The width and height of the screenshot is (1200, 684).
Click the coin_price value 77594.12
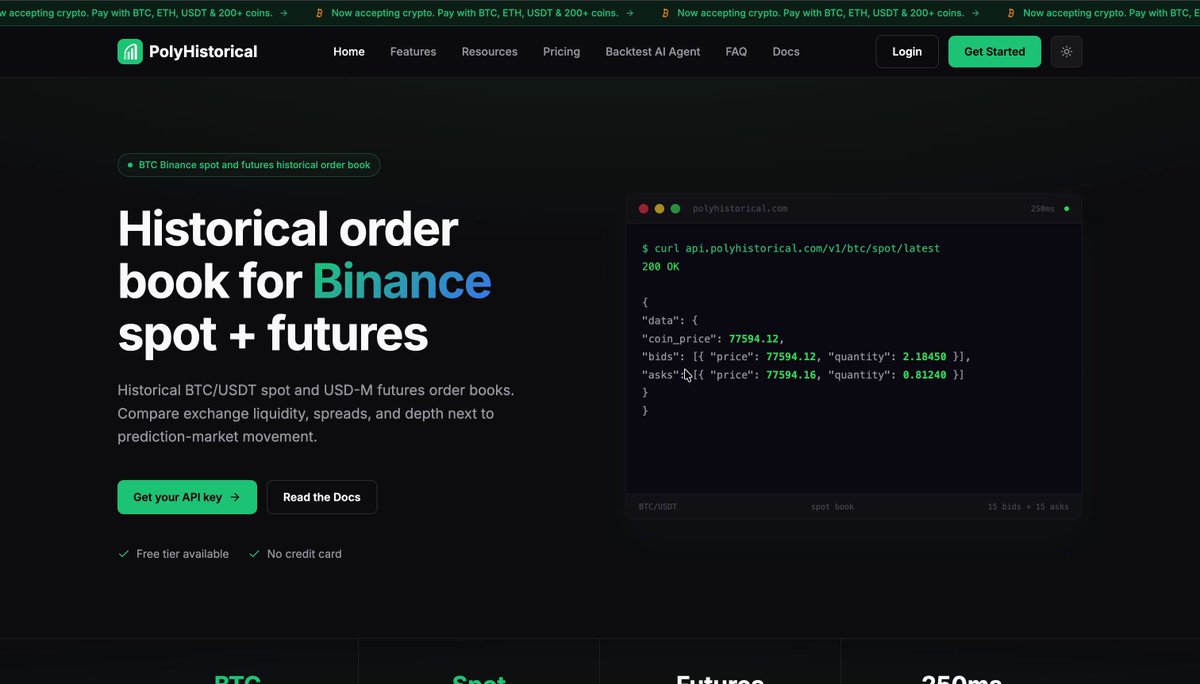pyautogui.click(x=754, y=339)
